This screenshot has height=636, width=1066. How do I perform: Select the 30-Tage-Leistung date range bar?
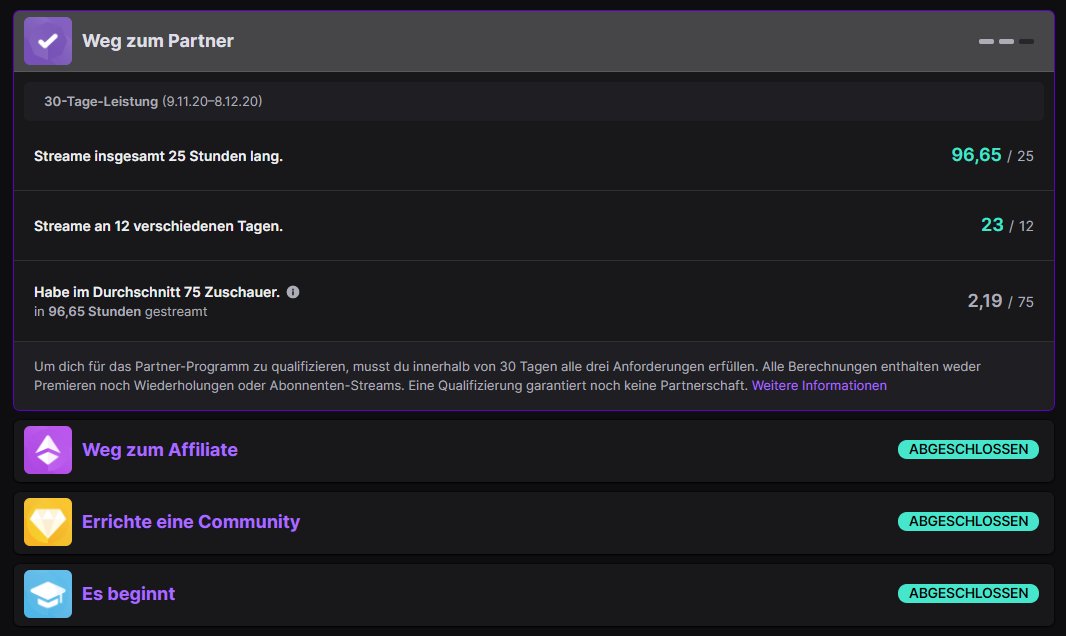tap(534, 101)
